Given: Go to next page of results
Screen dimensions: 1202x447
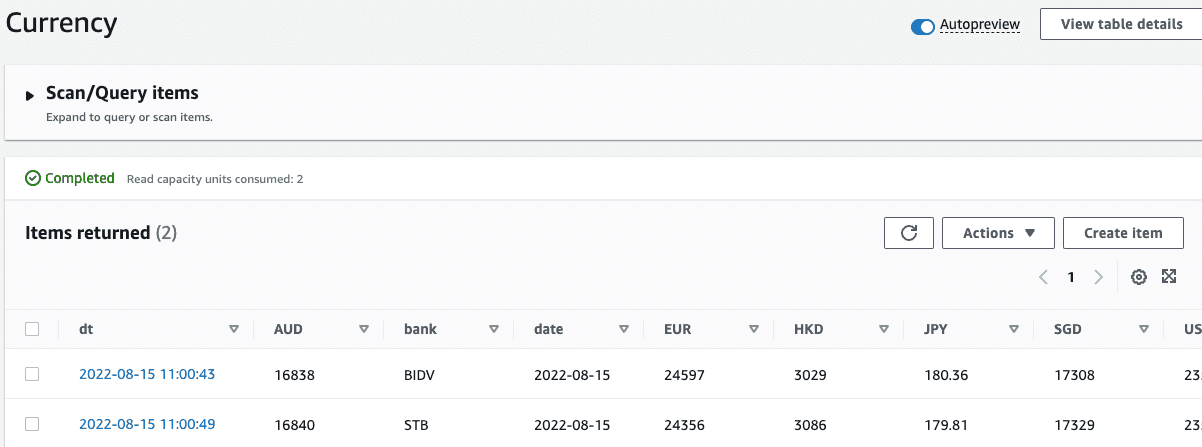Looking at the screenshot, I should (1098, 277).
